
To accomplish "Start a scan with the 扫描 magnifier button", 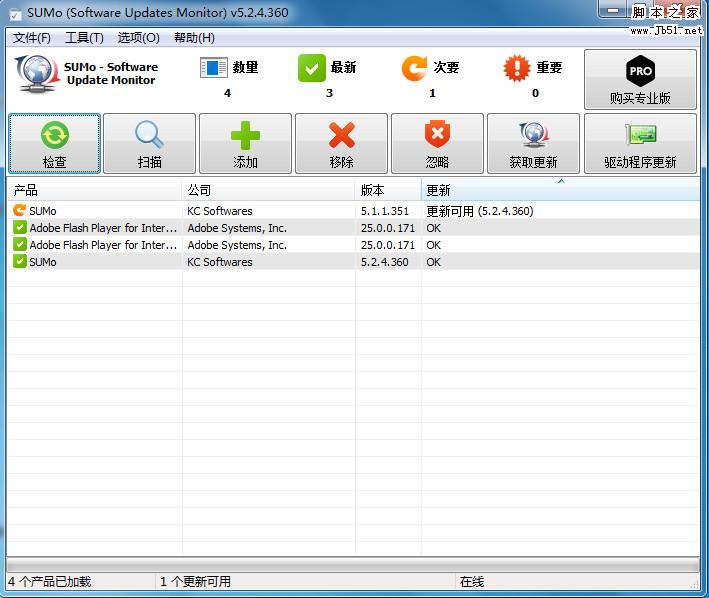I will click(x=150, y=144).
